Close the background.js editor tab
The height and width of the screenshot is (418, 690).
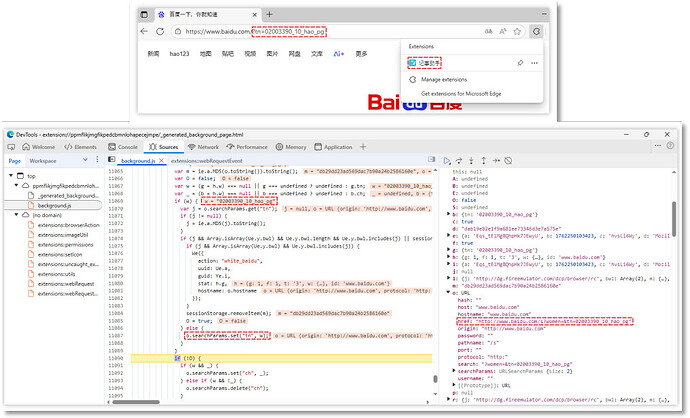[163, 160]
